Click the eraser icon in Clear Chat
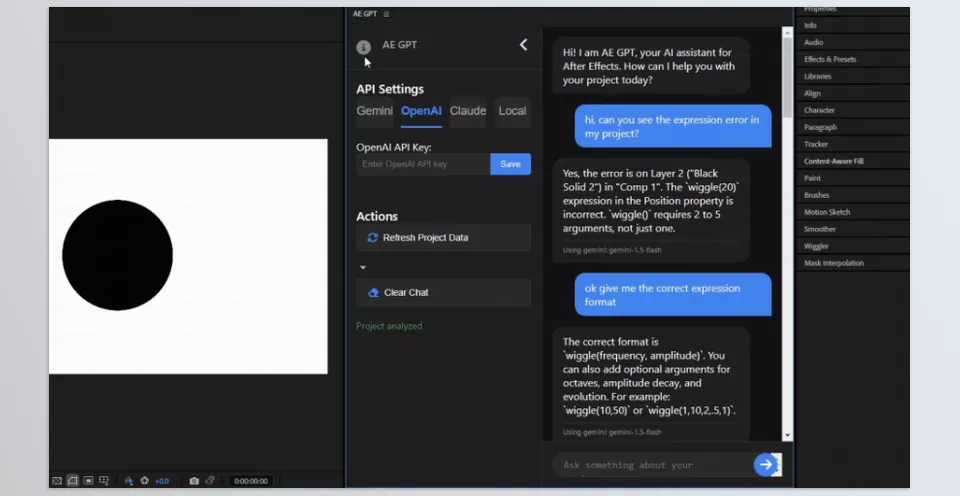The image size is (960, 496). tap(373, 293)
